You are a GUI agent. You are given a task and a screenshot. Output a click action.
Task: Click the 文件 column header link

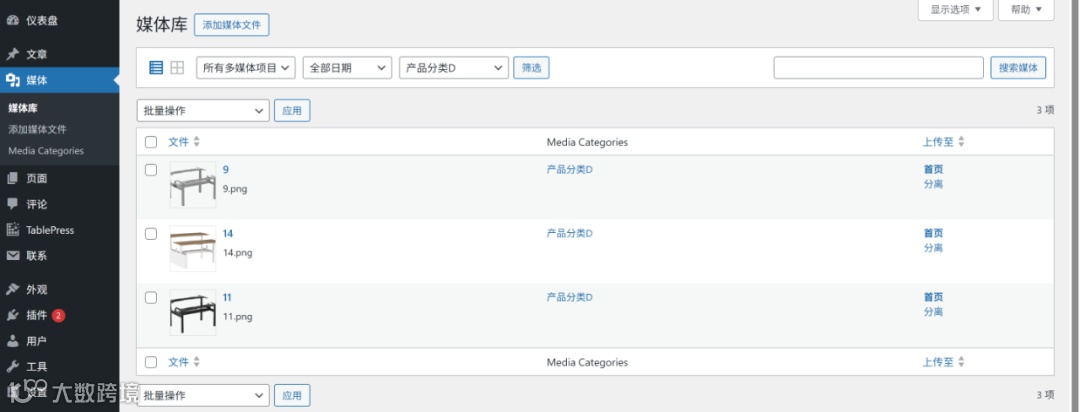point(178,142)
